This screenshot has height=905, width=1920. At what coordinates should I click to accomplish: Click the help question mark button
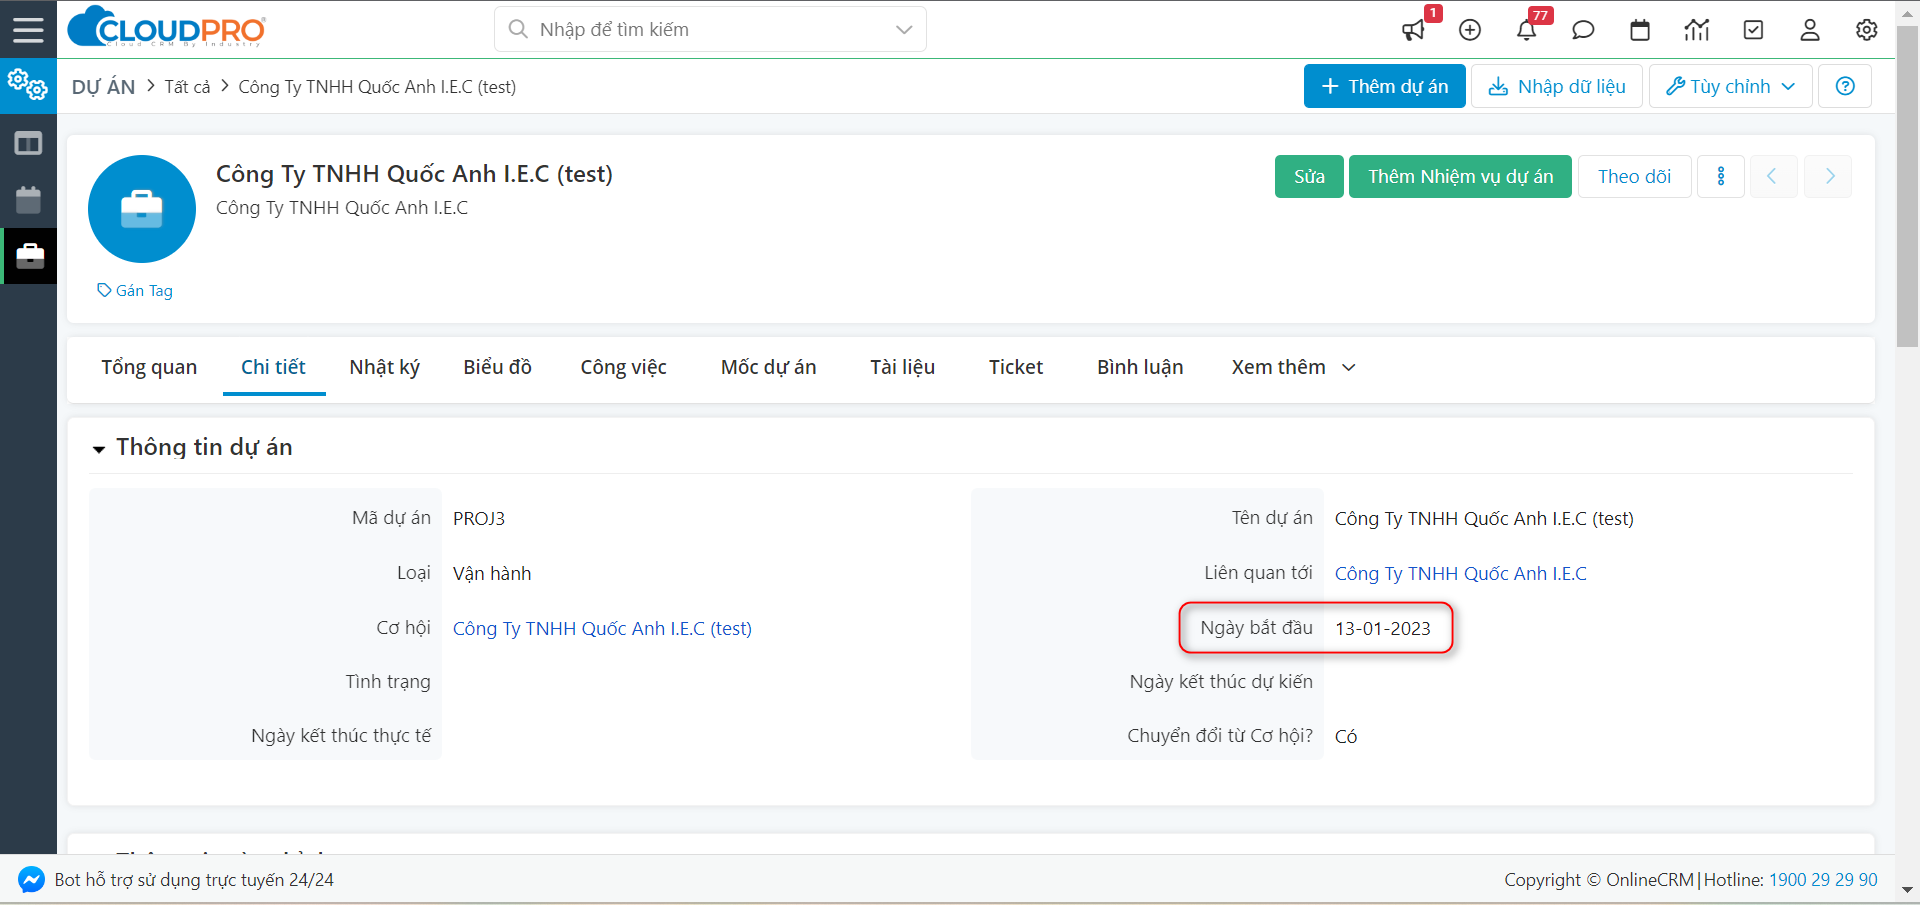(1845, 86)
